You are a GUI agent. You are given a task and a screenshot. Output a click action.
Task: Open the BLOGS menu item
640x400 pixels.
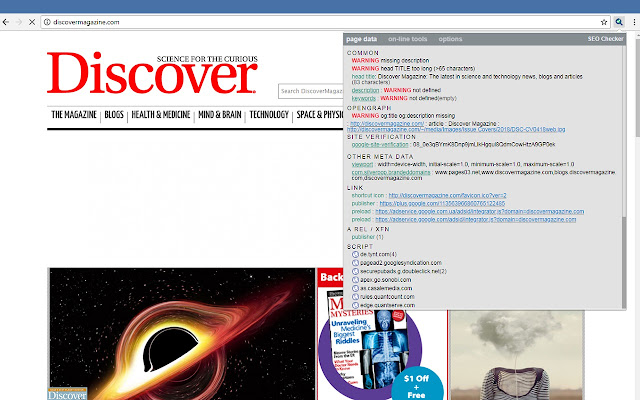click(114, 115)
